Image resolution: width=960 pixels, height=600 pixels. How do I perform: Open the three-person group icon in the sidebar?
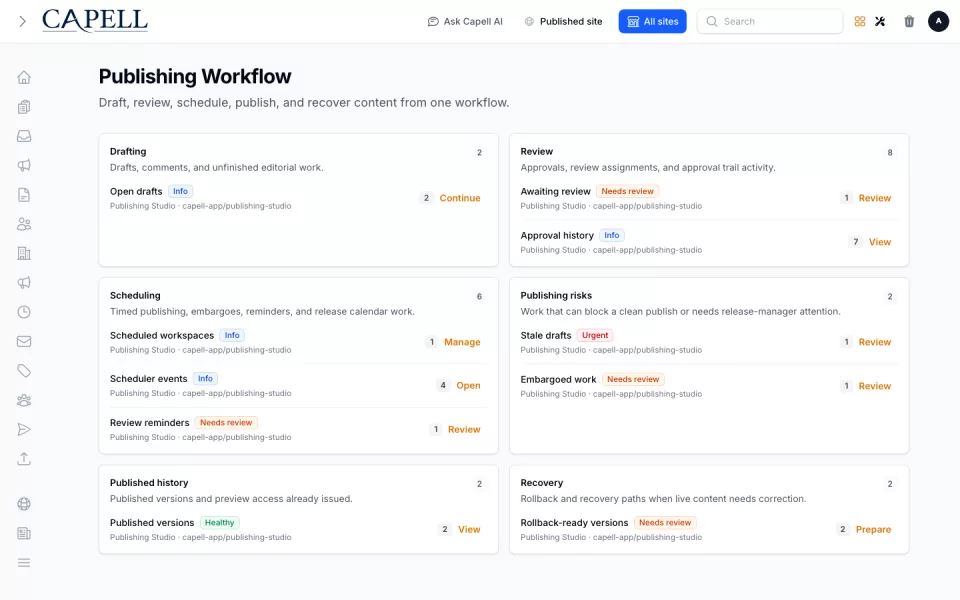(x=24, y=400)
